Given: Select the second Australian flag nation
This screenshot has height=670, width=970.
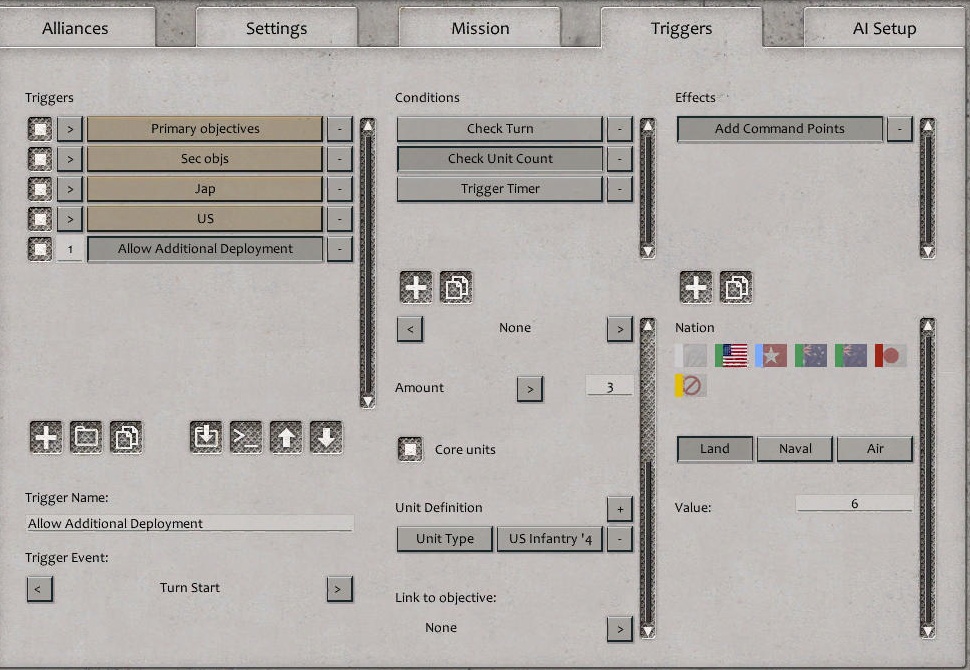Looking at the screenshot, I should coord(851,356).
